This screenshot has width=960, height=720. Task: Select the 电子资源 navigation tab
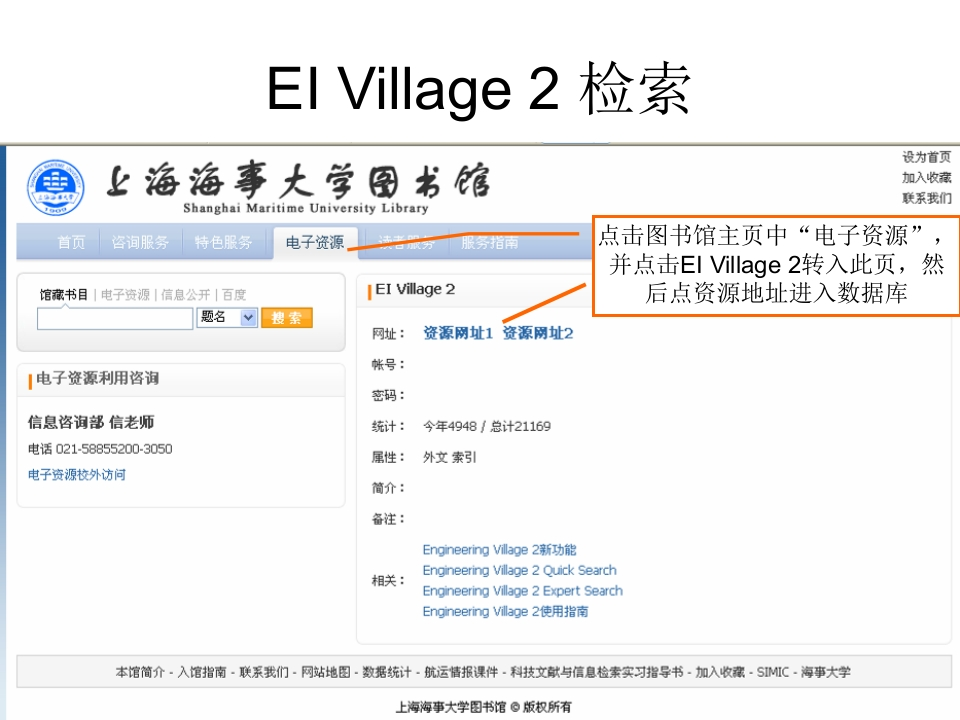coord(314,242)
